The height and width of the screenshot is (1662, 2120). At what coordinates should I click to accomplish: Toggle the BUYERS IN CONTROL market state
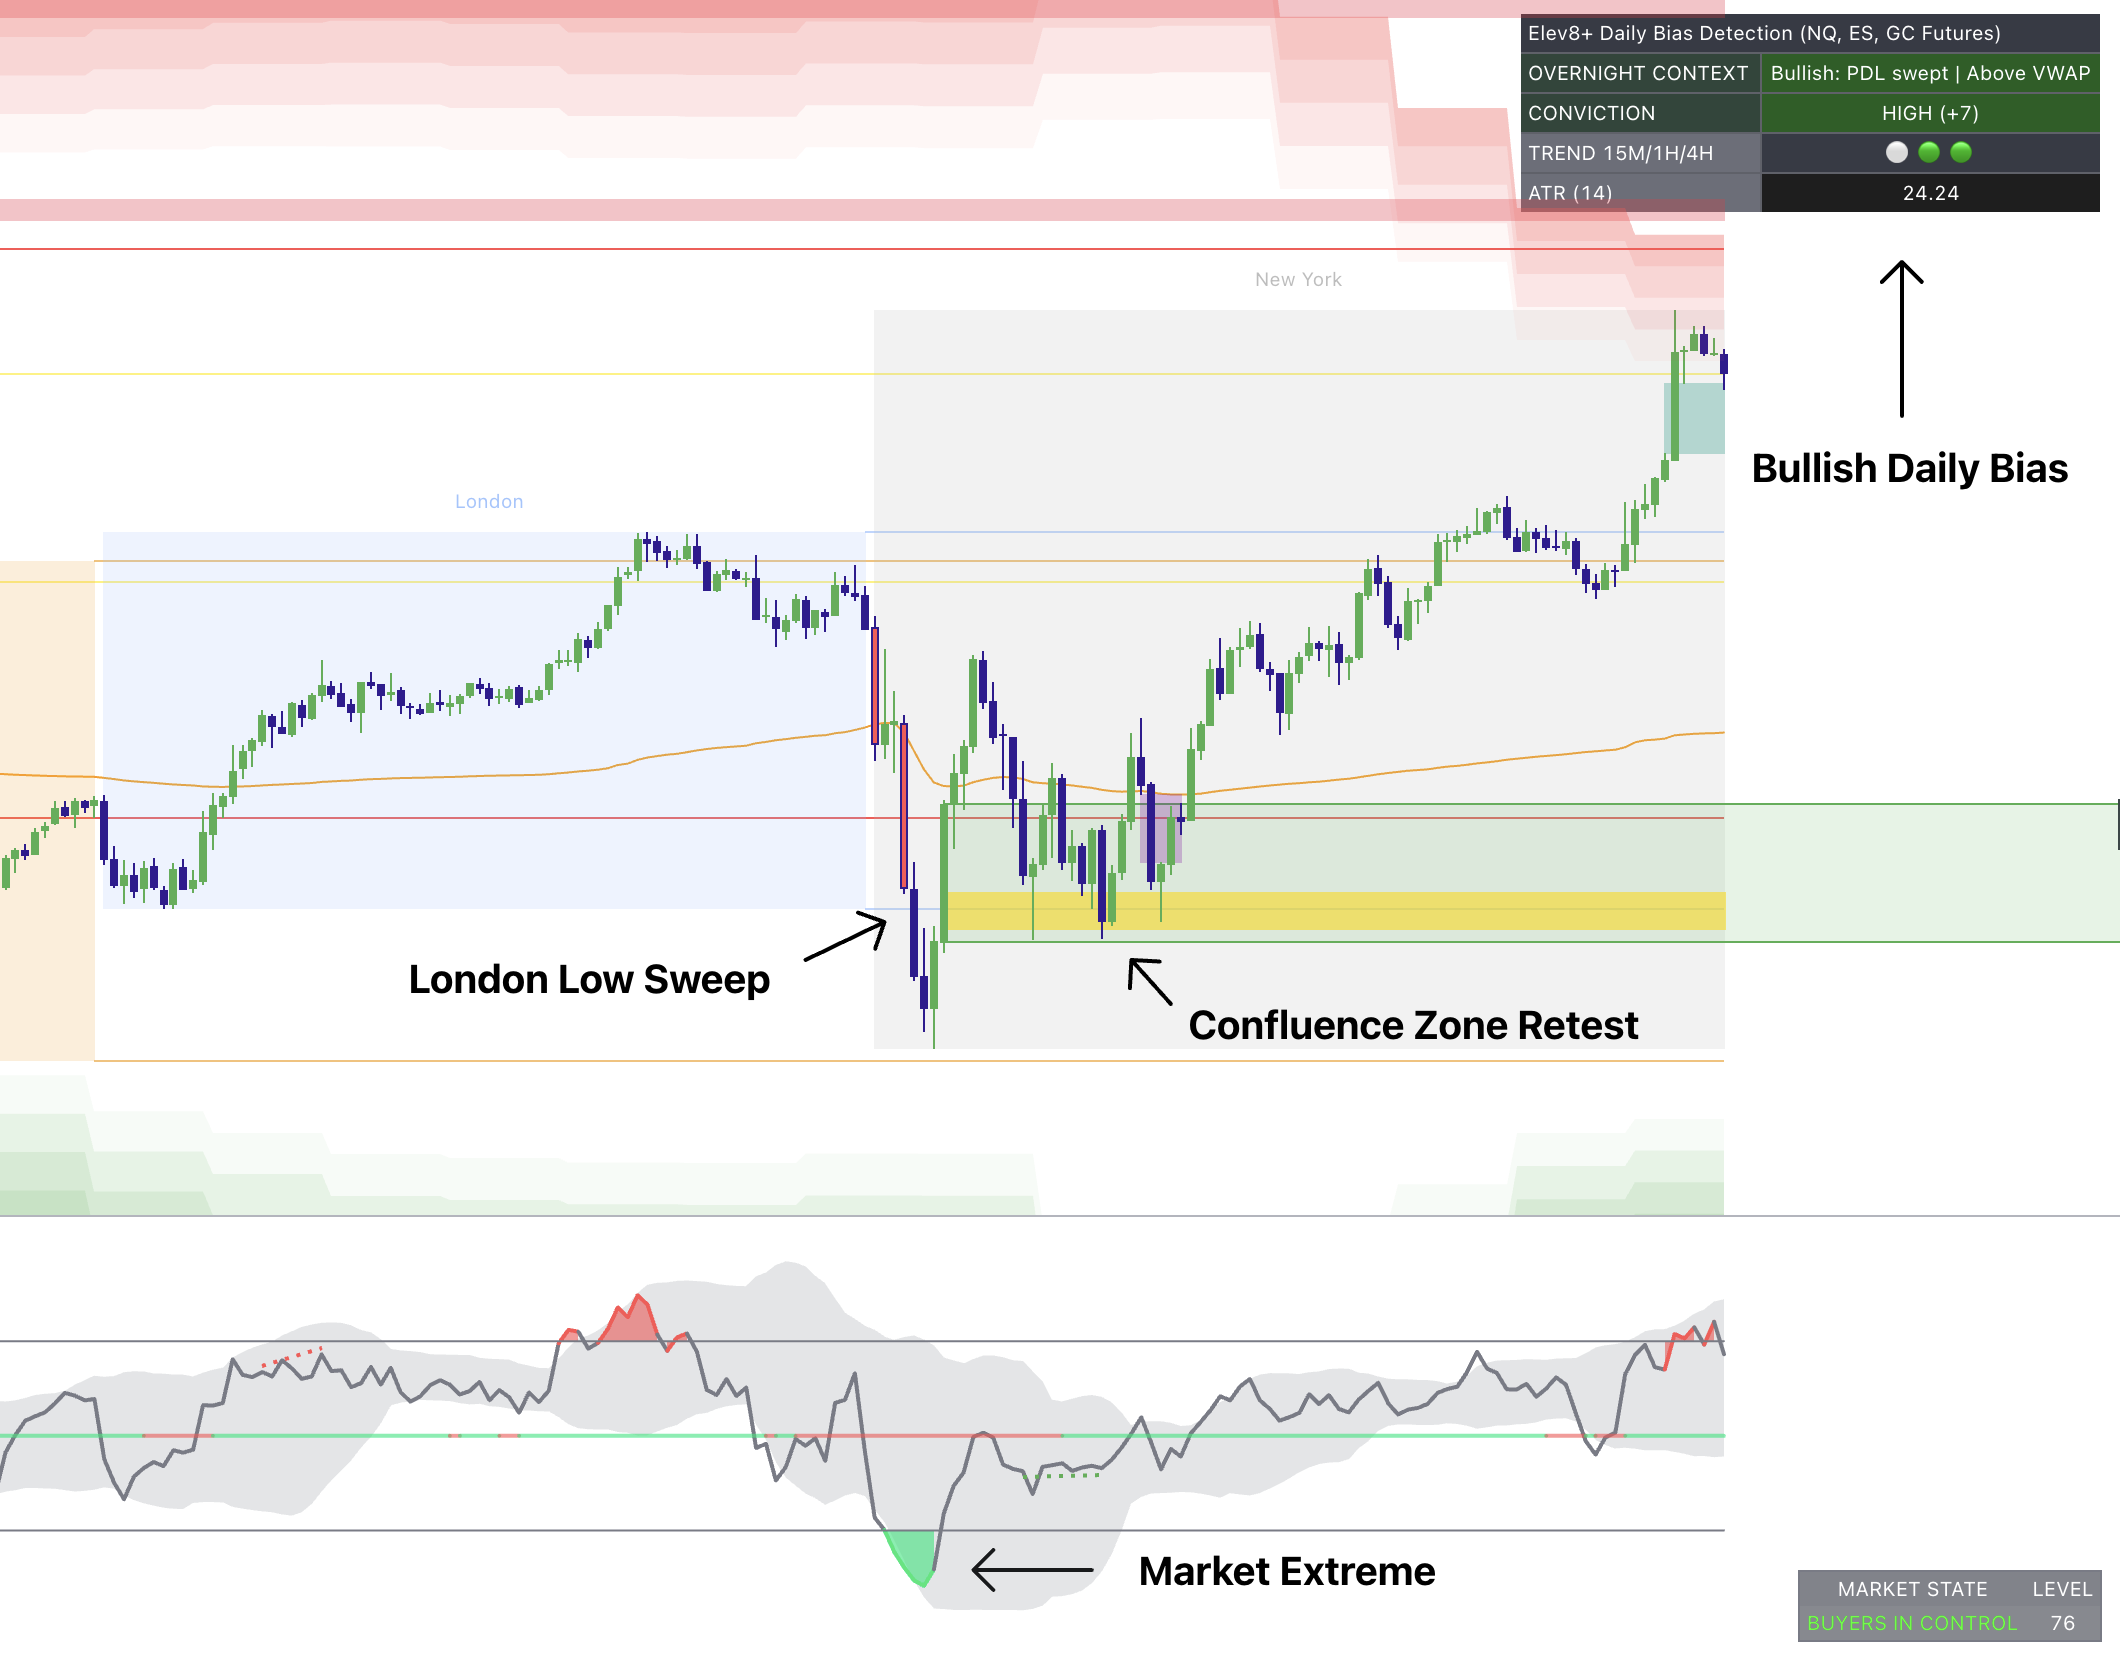pos(1911,1623)
